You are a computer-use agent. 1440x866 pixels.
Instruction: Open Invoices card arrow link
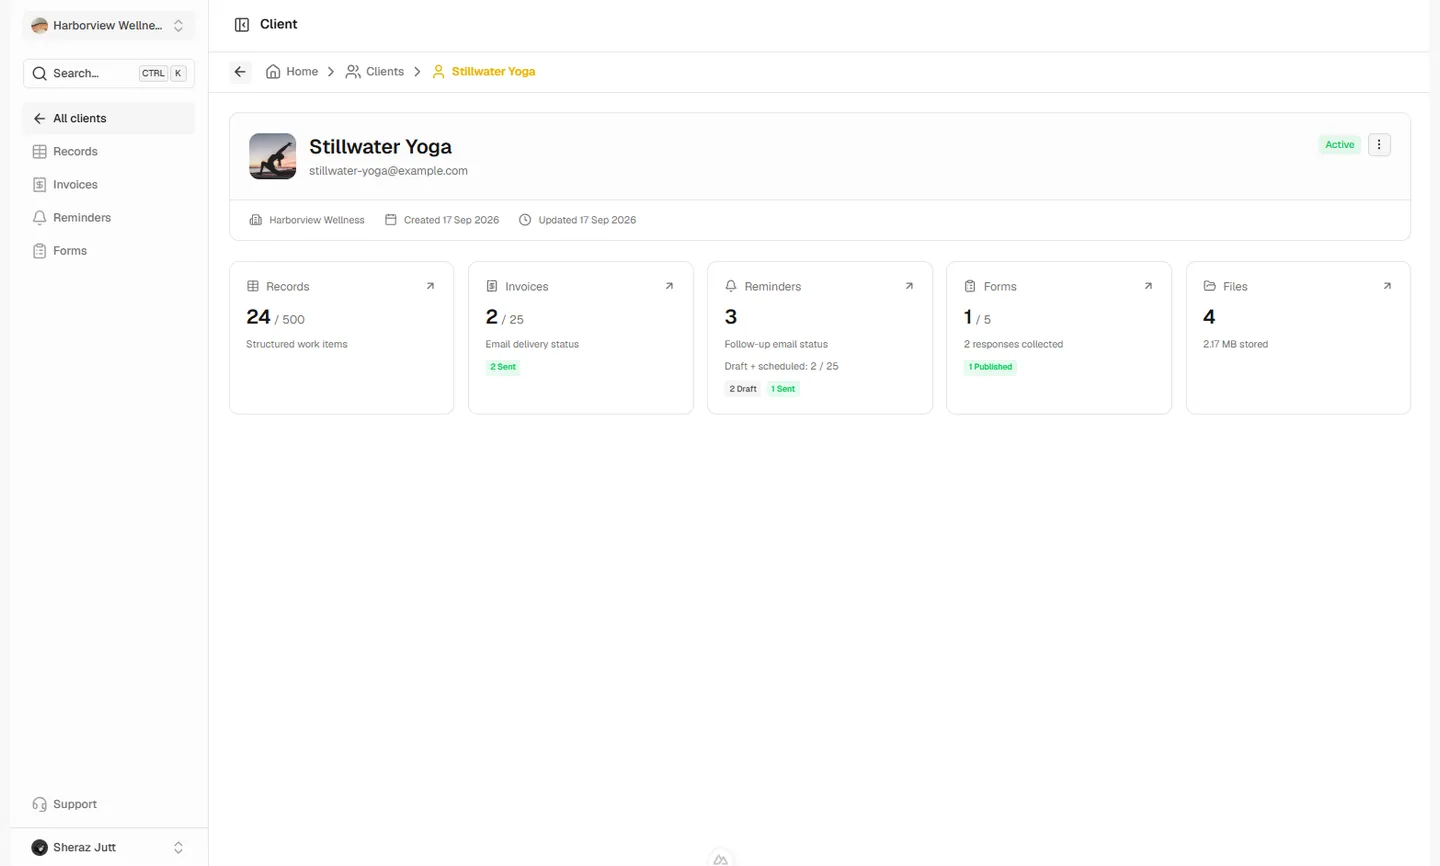(x=669, y=286)
